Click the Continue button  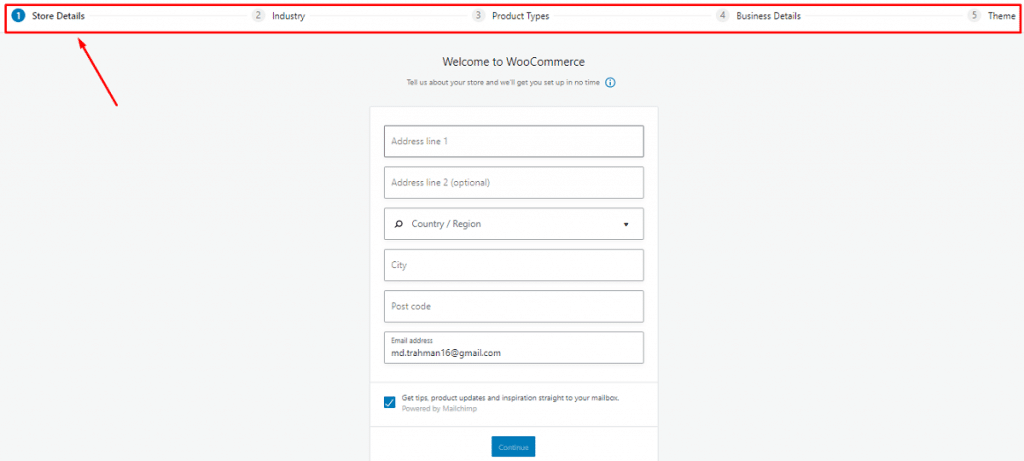pos(513,447)
